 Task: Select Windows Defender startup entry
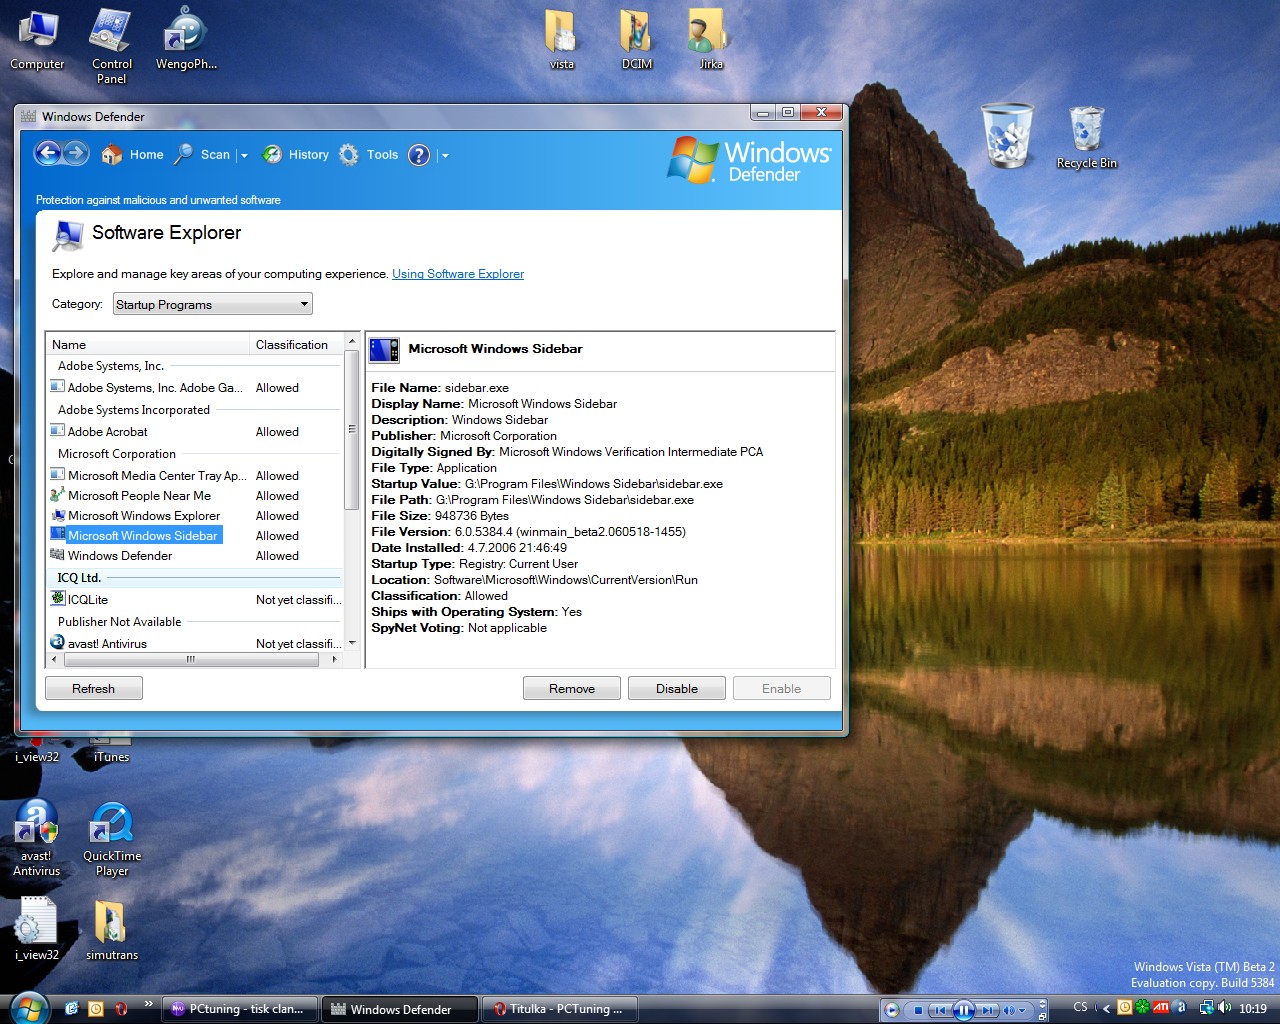pos(195,556)
